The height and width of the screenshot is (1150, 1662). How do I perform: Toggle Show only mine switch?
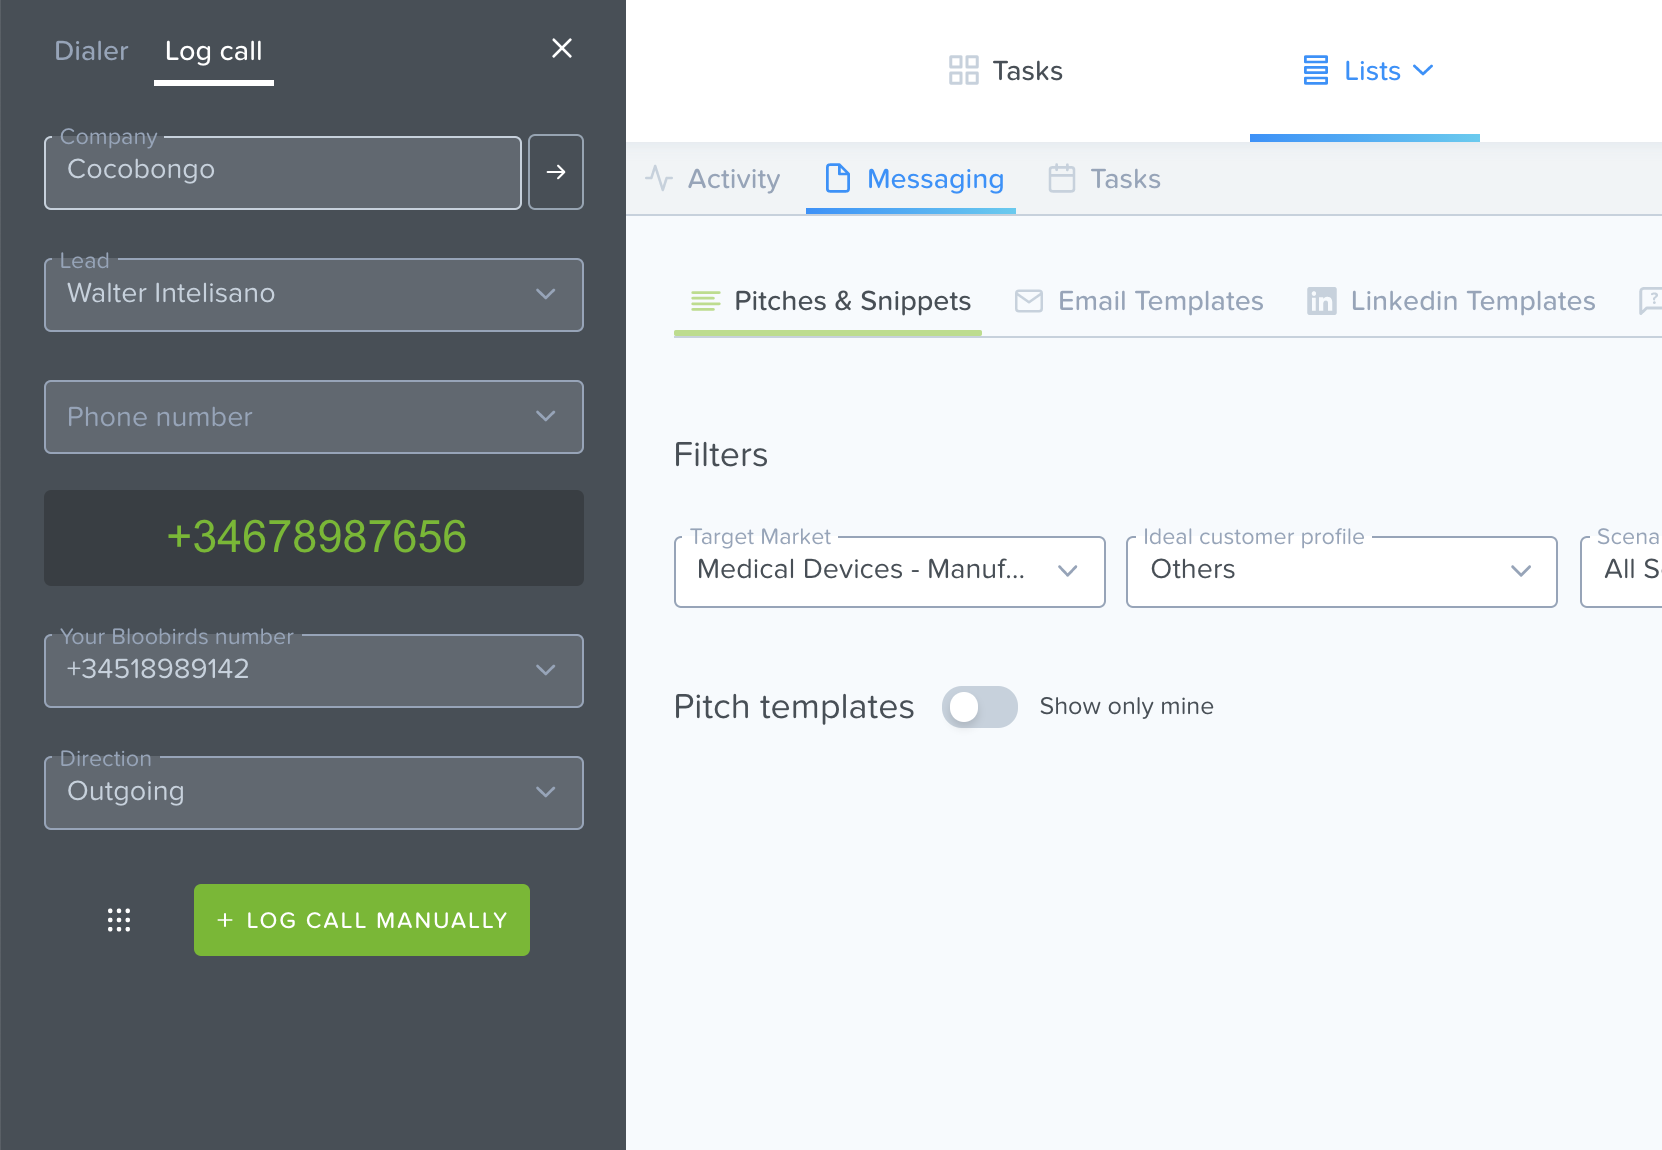pyautogui.click(x=980, y=707)
